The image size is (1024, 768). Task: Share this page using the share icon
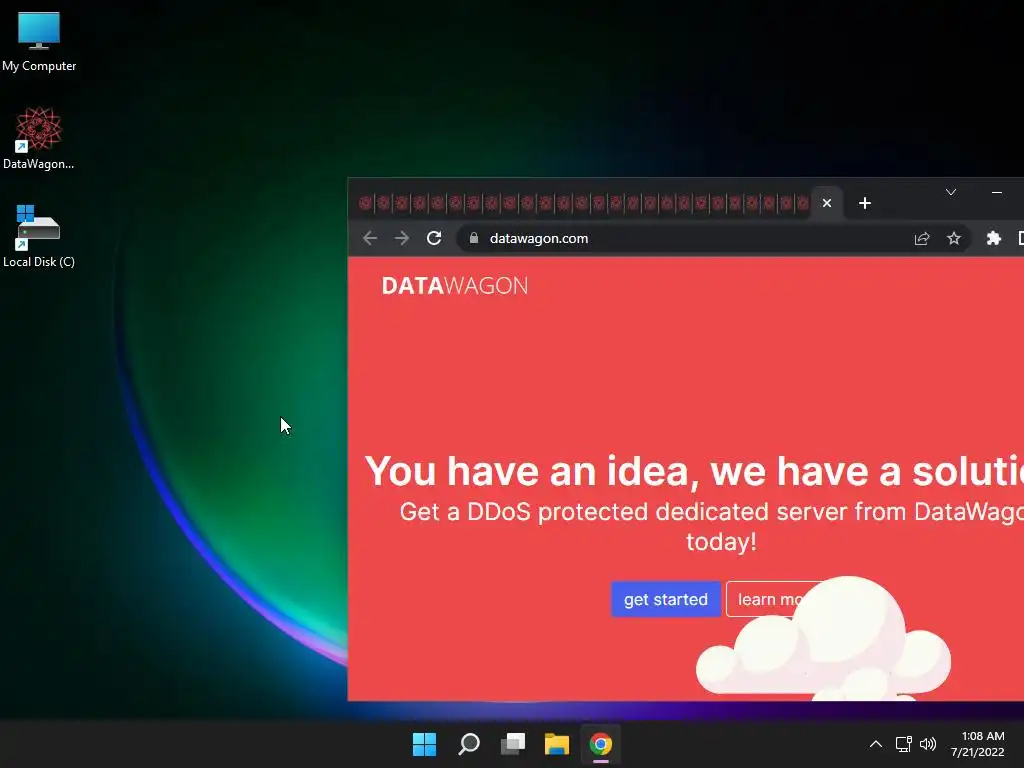coord(921,238)
